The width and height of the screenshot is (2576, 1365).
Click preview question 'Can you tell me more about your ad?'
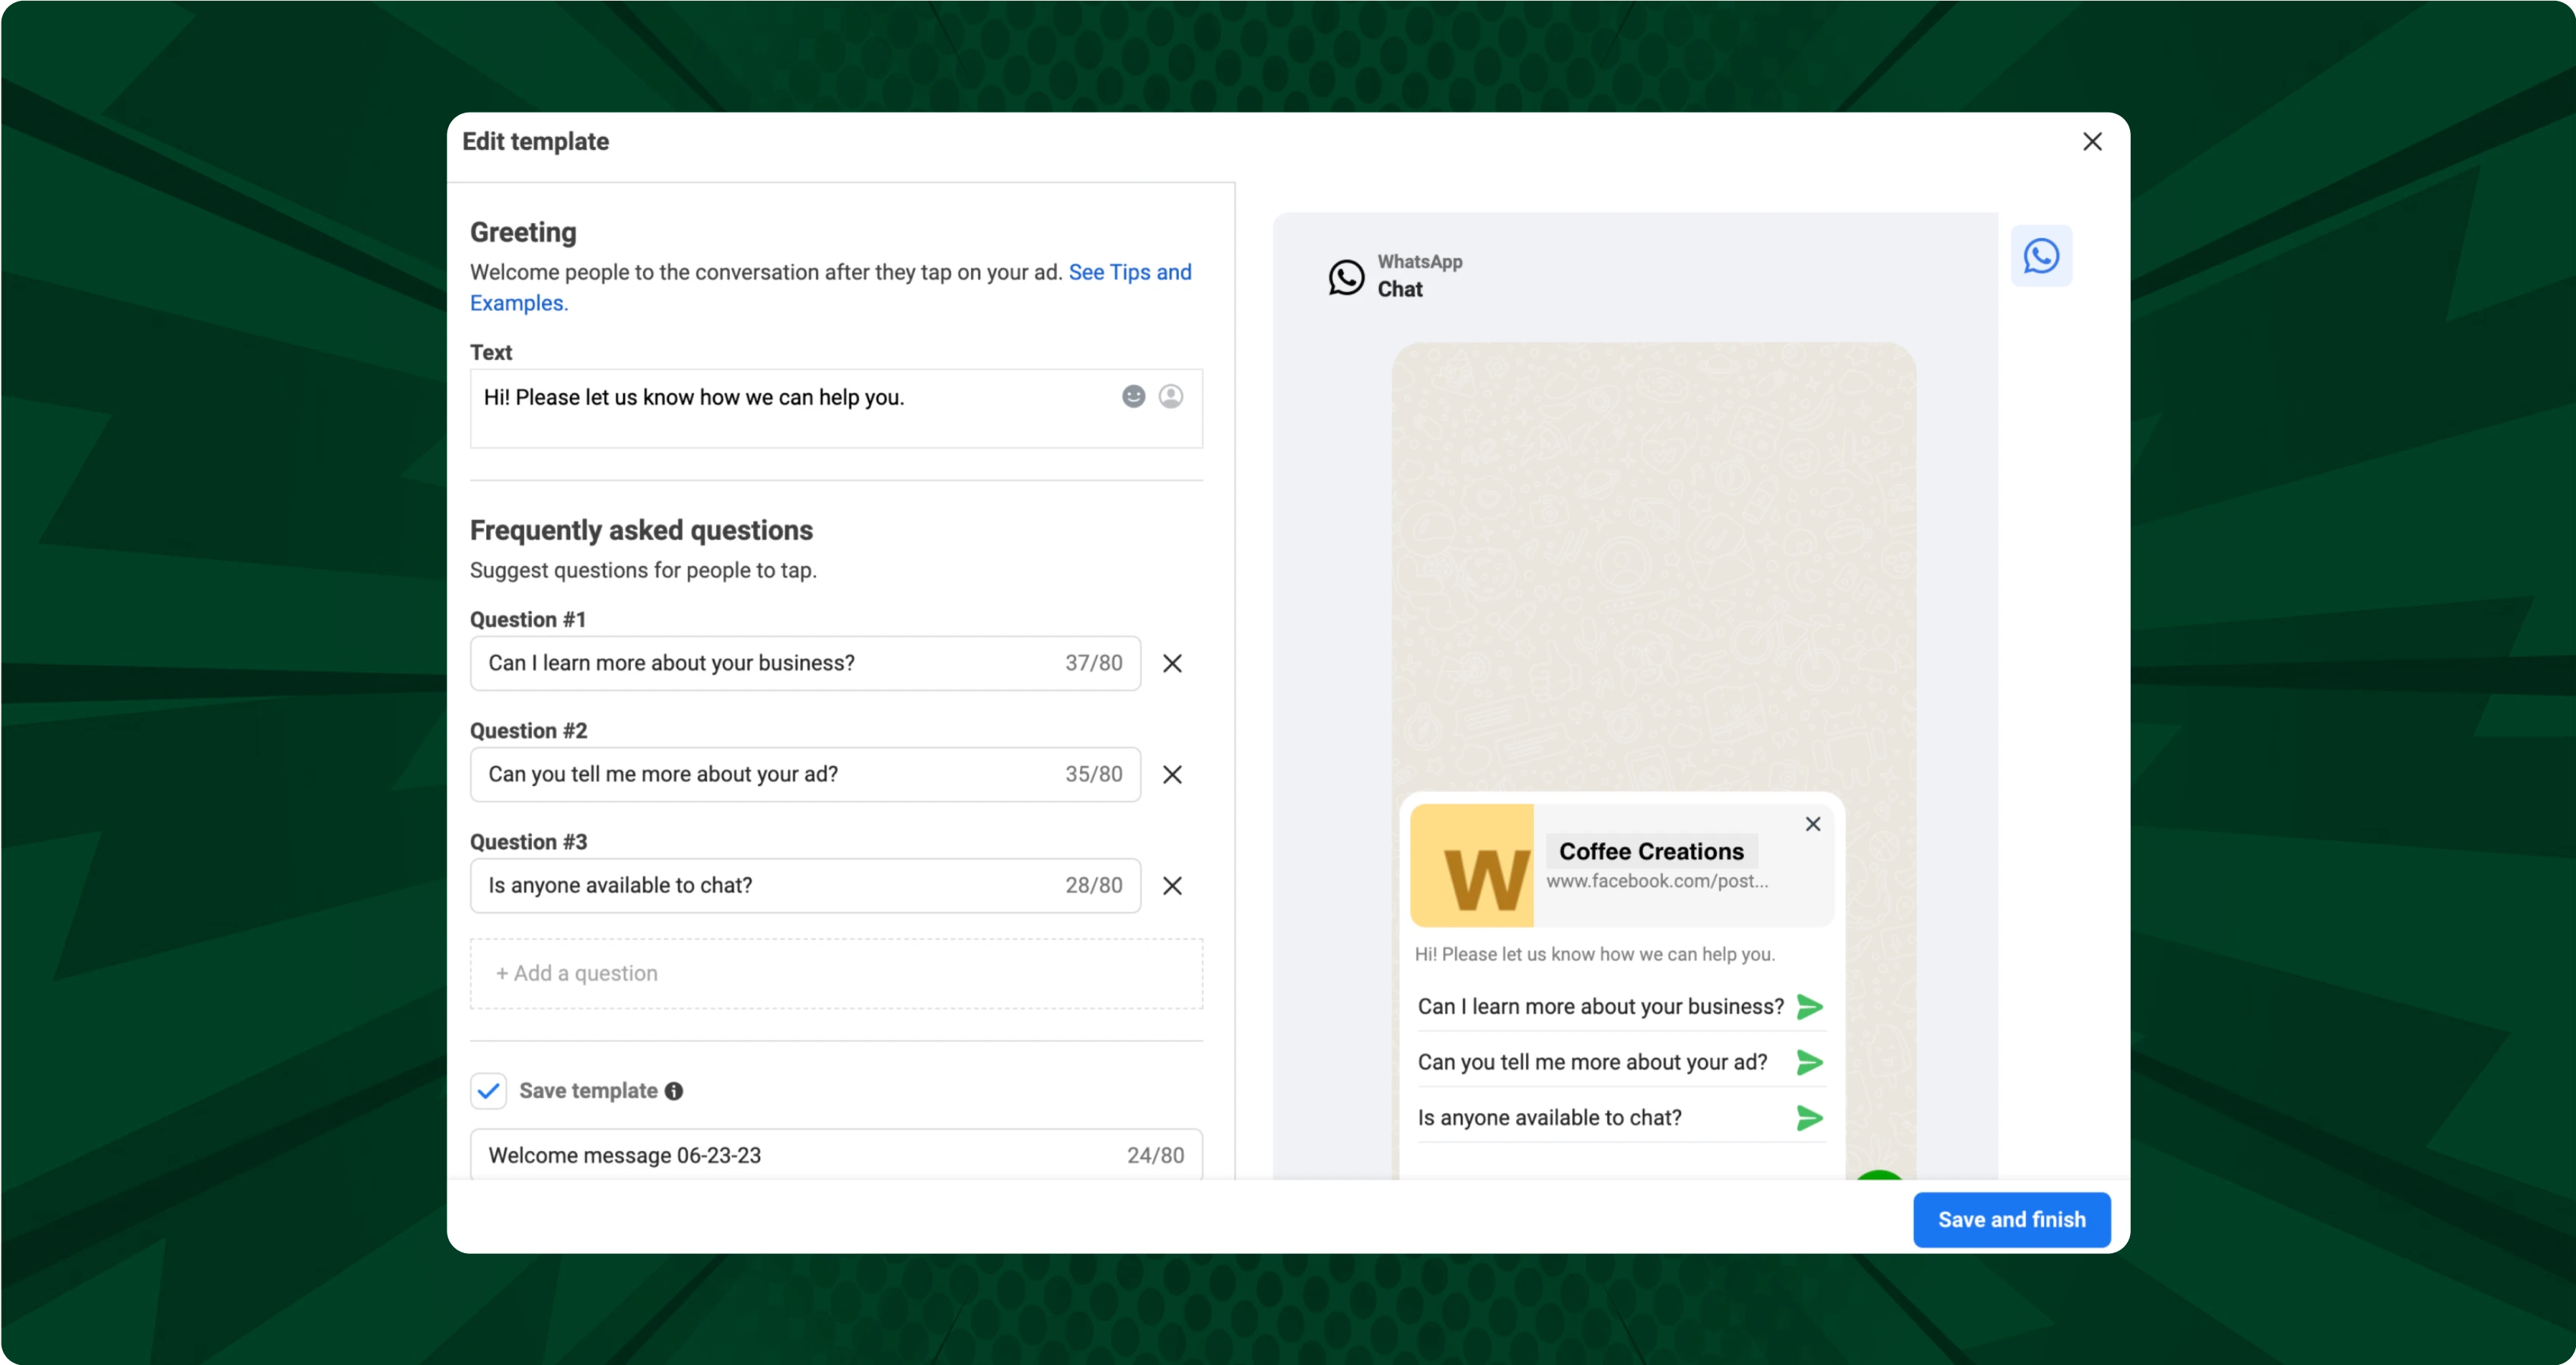coord(1592,1062)
